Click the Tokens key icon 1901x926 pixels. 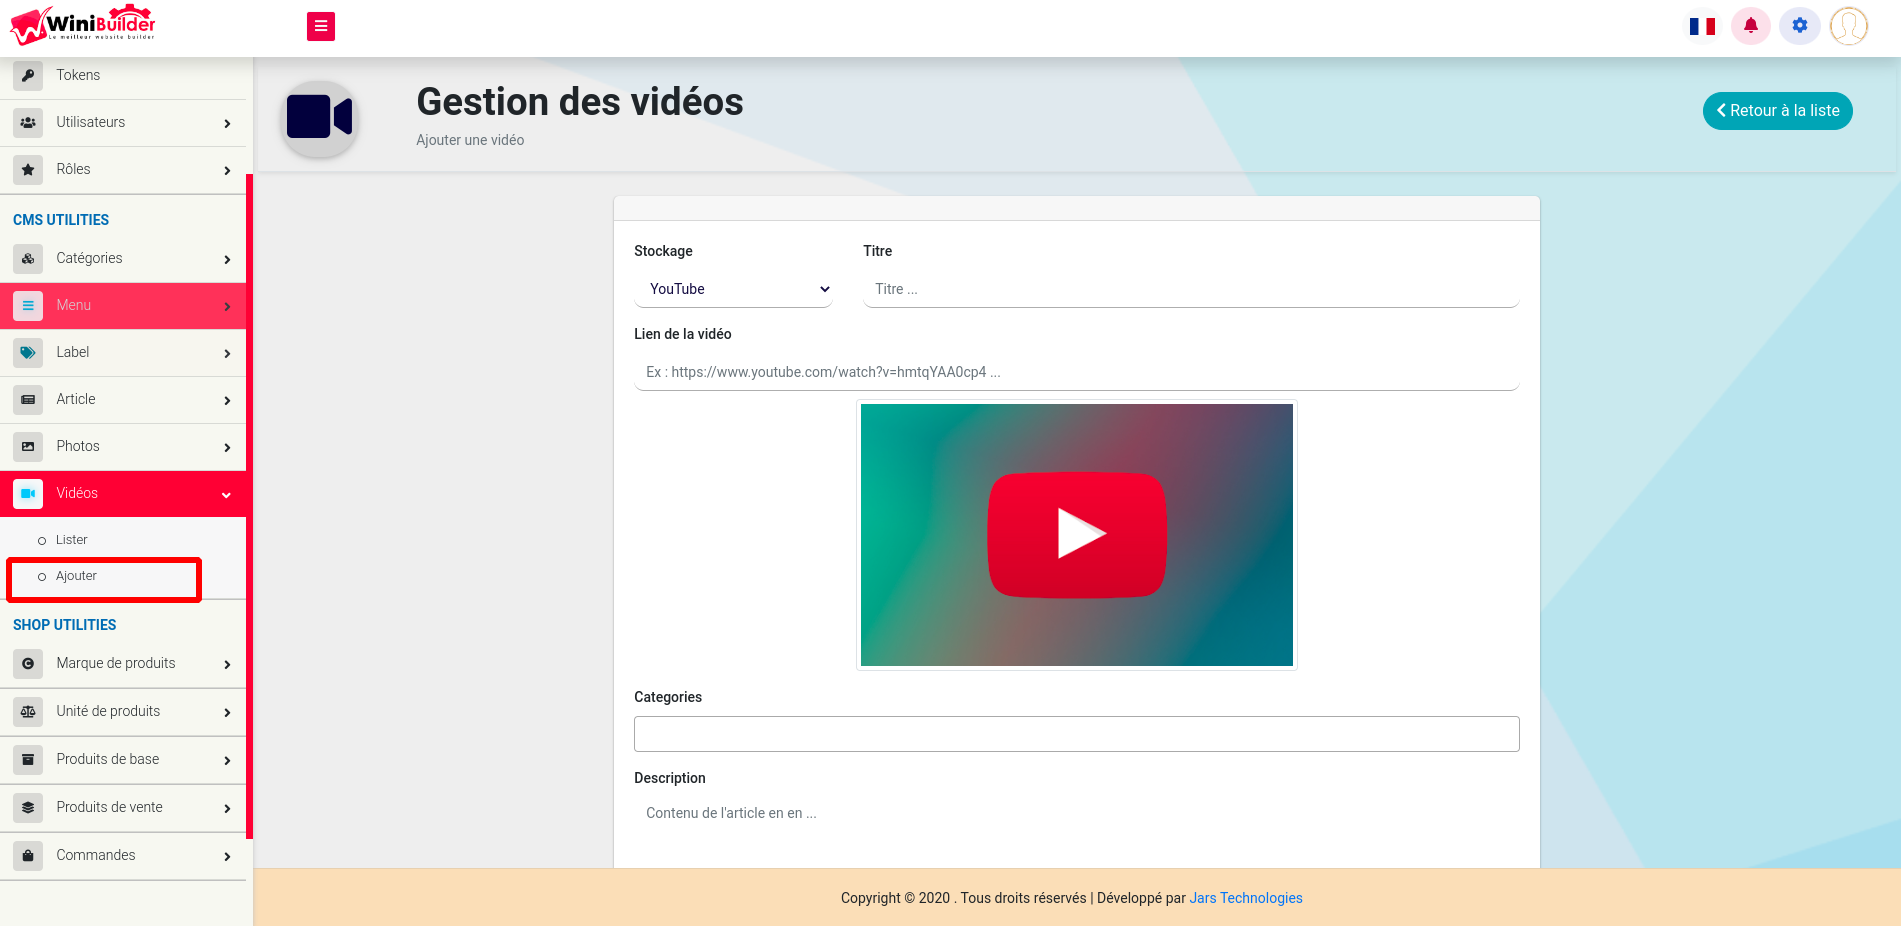[28, 75]
